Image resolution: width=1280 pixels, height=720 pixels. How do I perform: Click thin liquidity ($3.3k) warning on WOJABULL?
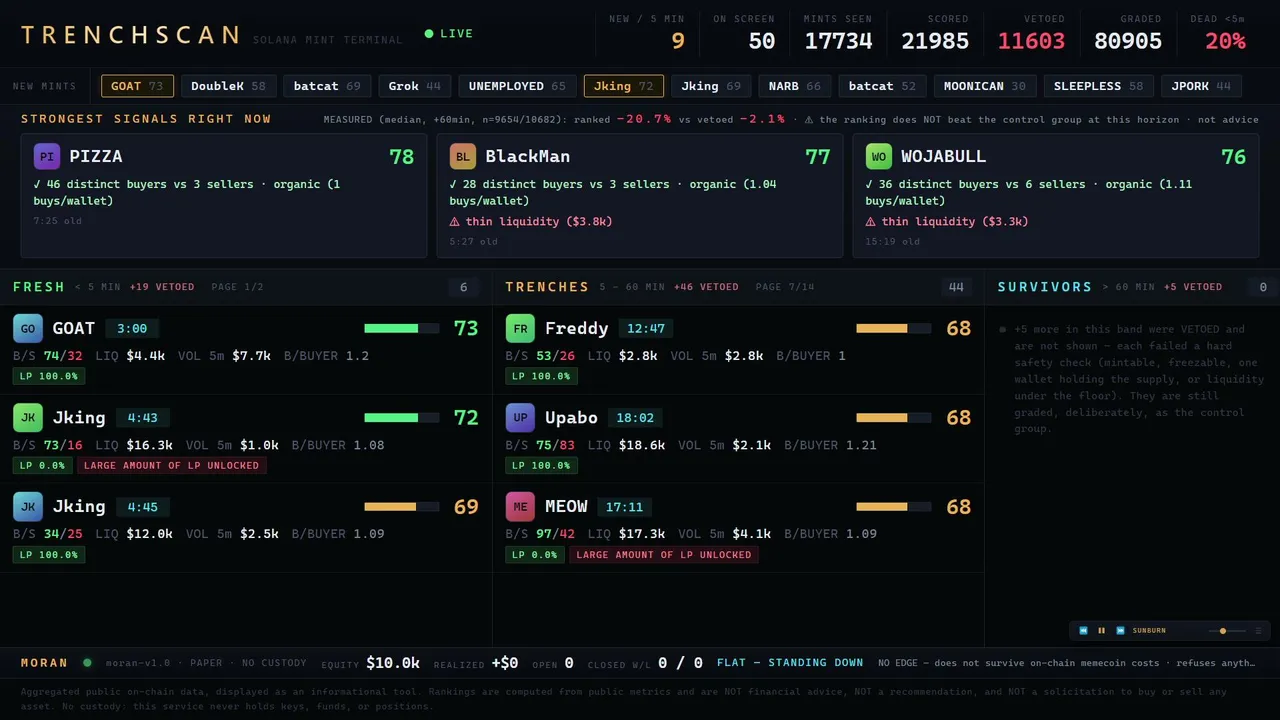(947, 221)
